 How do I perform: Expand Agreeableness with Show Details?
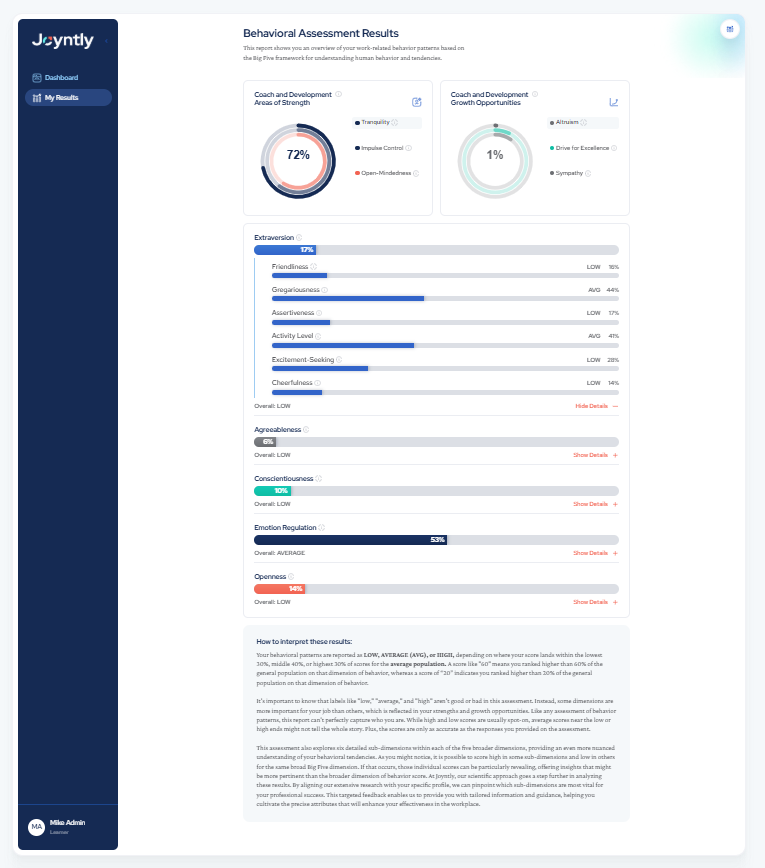(x=595, y=455)
